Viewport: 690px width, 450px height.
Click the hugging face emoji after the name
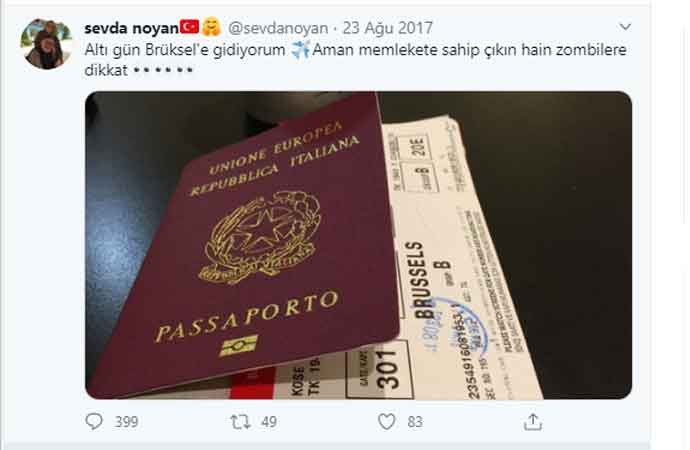(211, 27)
